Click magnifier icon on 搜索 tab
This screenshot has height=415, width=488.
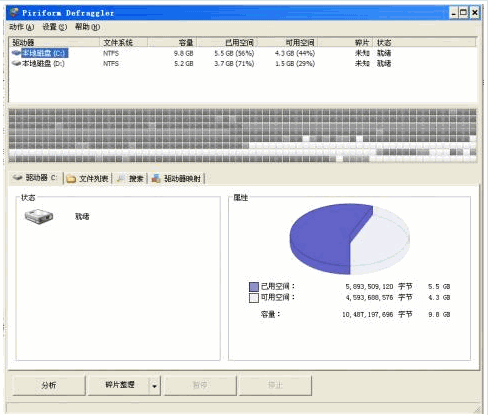121,178
